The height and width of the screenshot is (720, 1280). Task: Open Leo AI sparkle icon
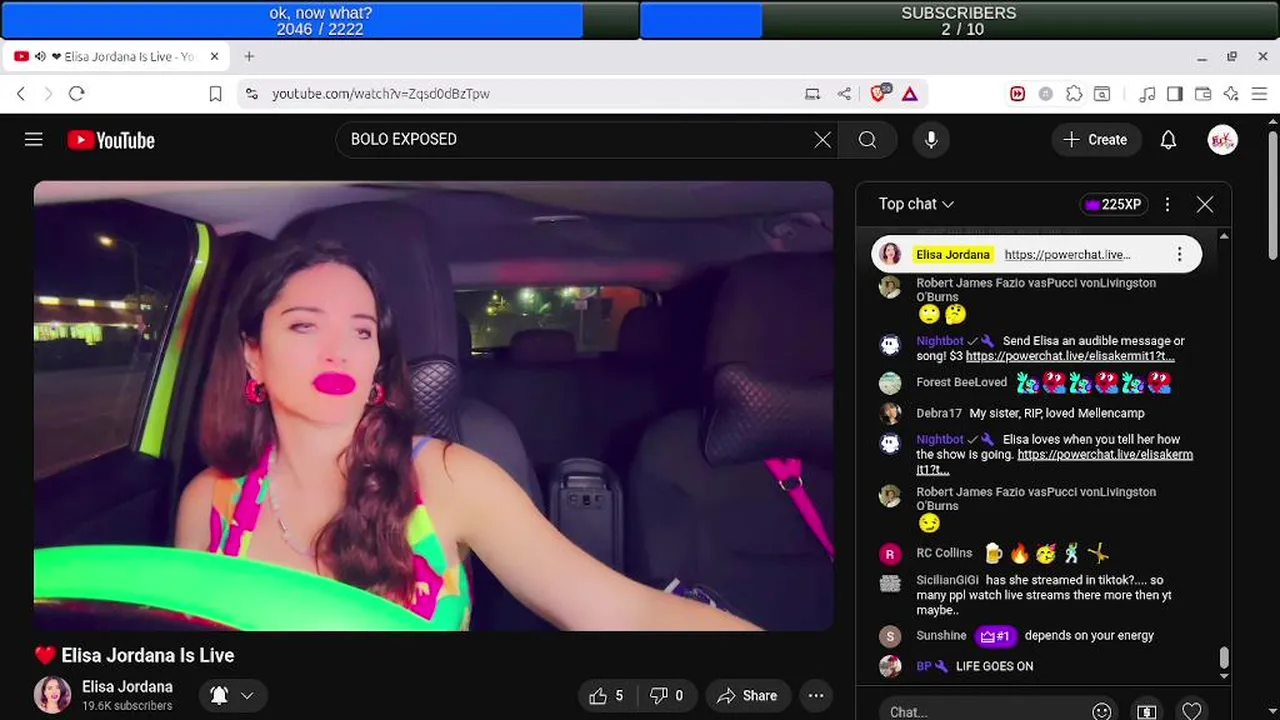1231,94
